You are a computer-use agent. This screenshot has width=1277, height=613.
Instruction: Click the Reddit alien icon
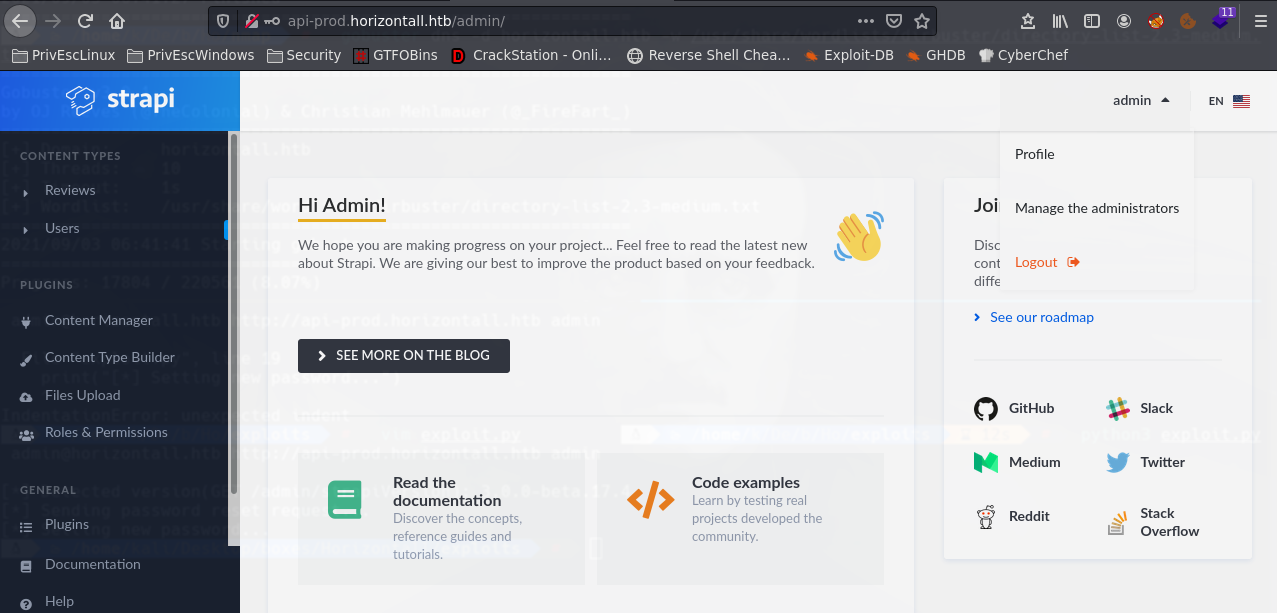986,516
